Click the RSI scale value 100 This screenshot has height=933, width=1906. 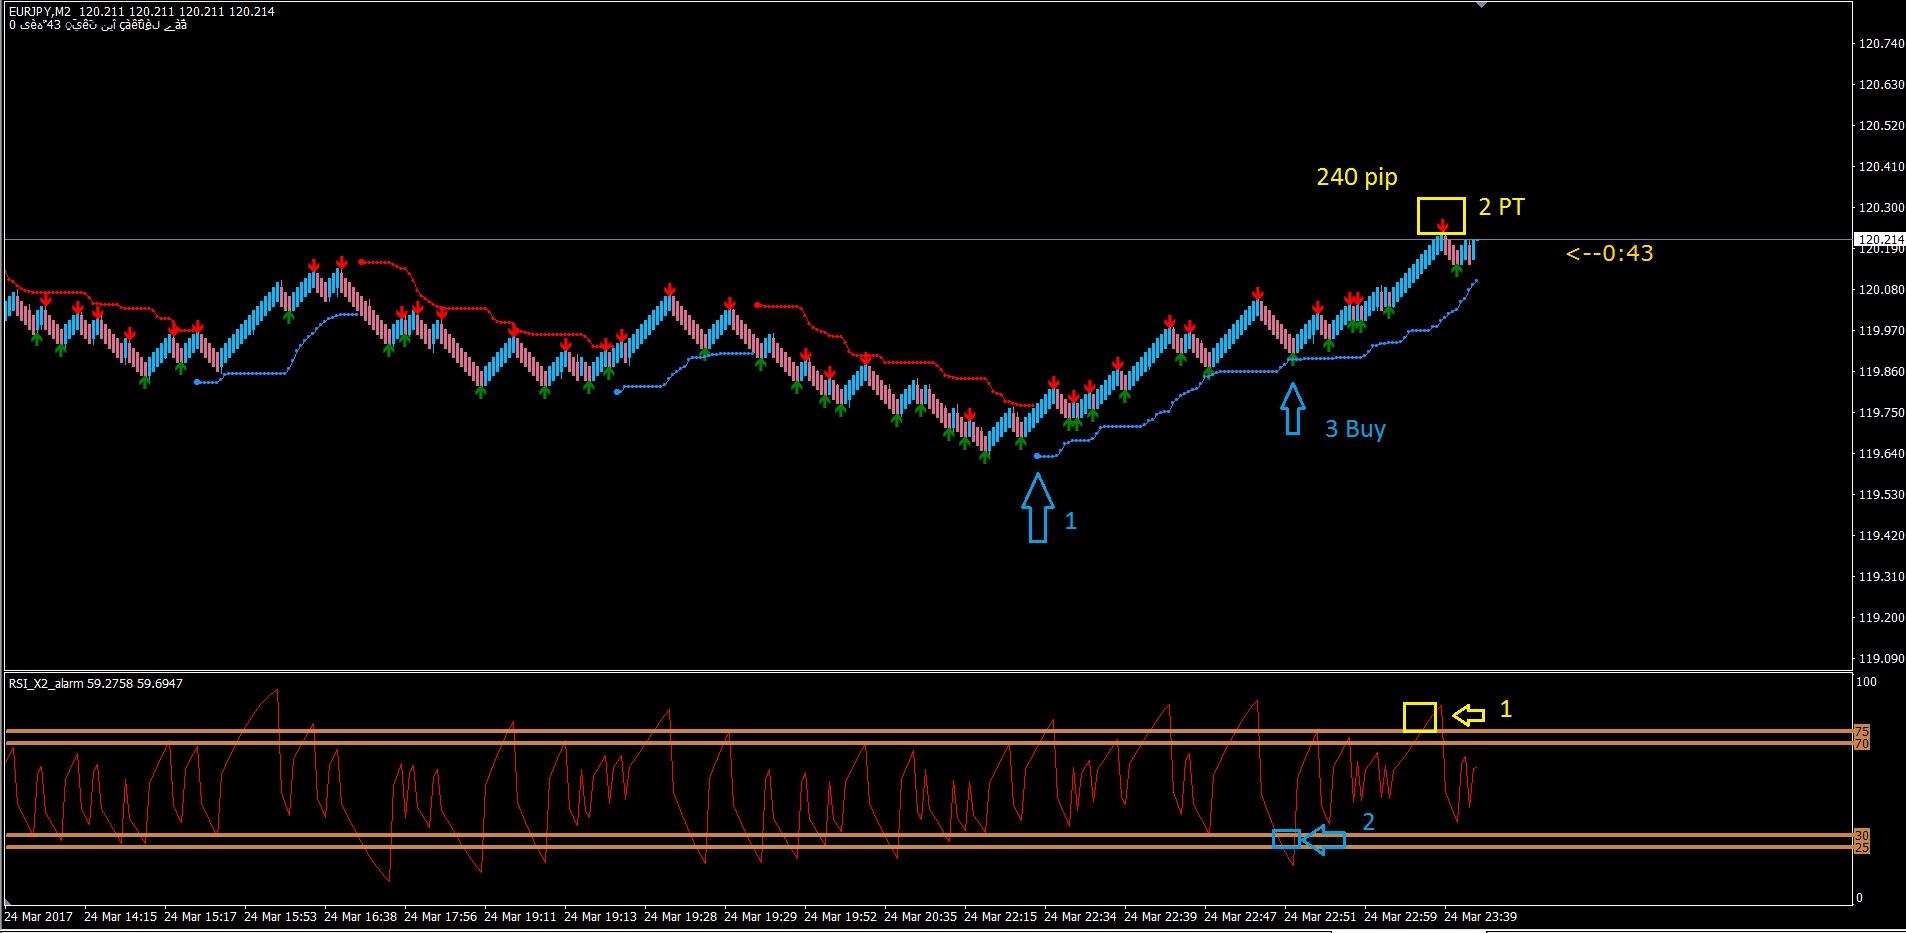[1866, 682]
